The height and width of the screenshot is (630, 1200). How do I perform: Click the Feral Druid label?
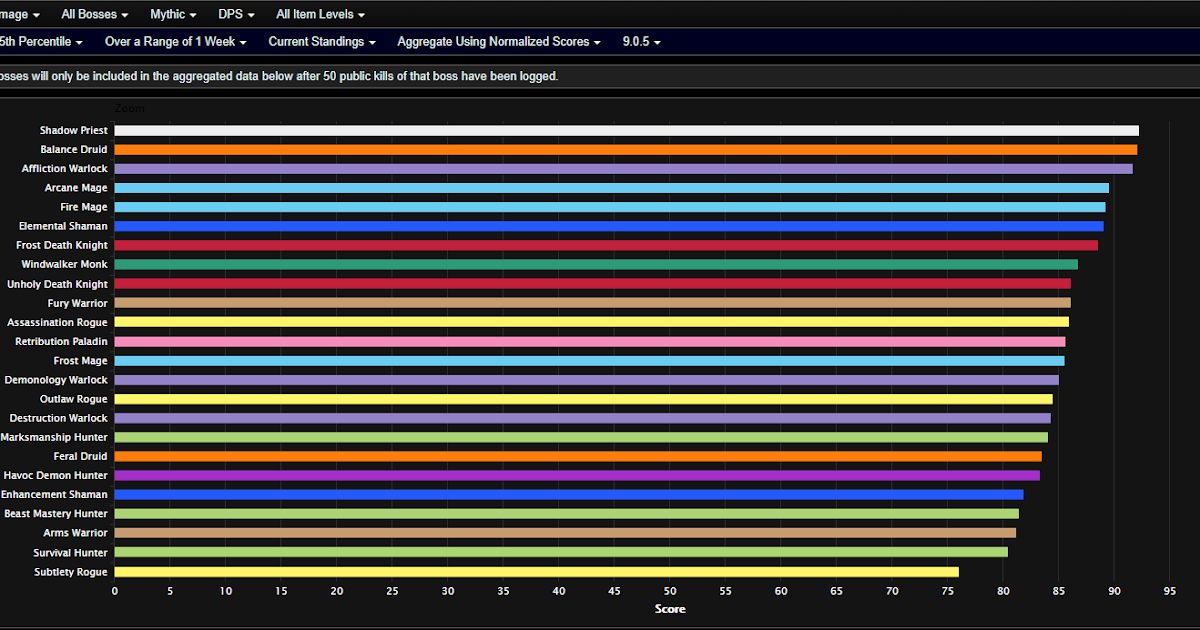[x=81, y=456]
